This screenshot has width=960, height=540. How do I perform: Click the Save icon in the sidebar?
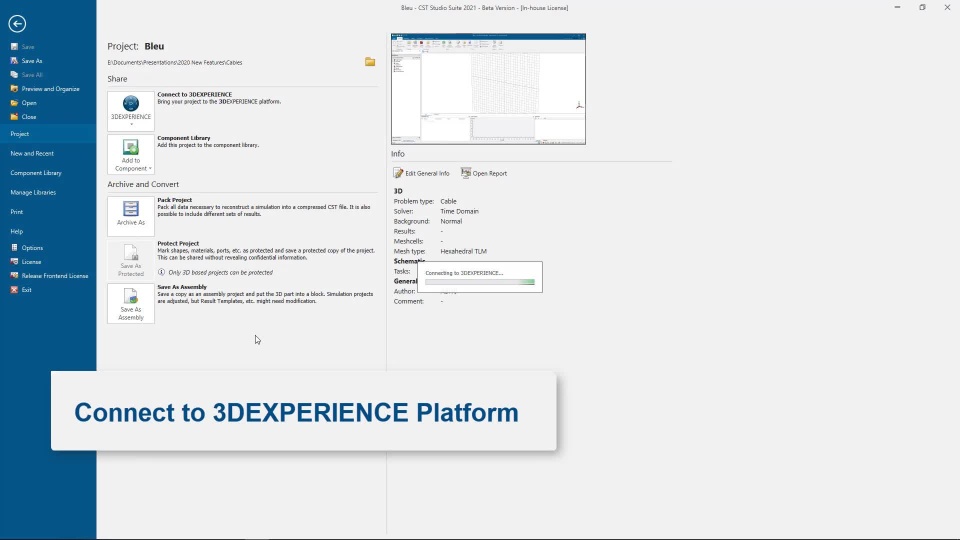coord(14,47)
